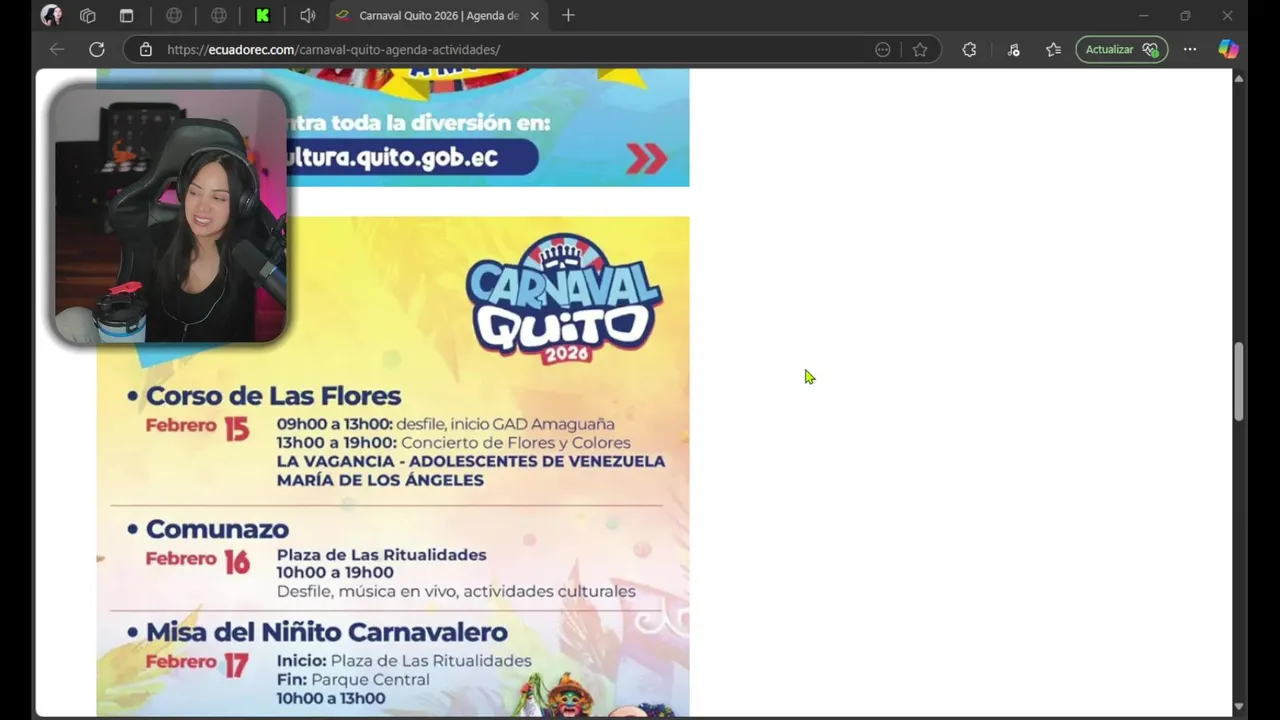Open the Favorites list icon
Screen dimensions: 1280x720
point(1053,49)
